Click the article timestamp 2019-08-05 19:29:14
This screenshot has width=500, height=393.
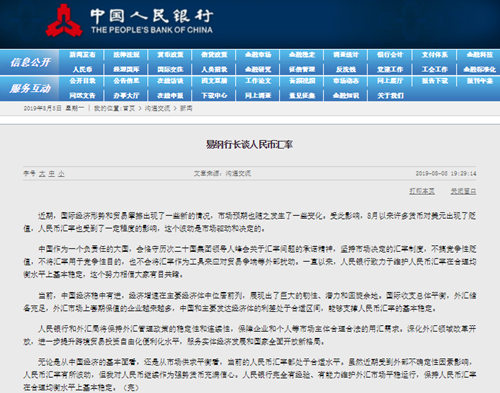click(x=446, y=173)
